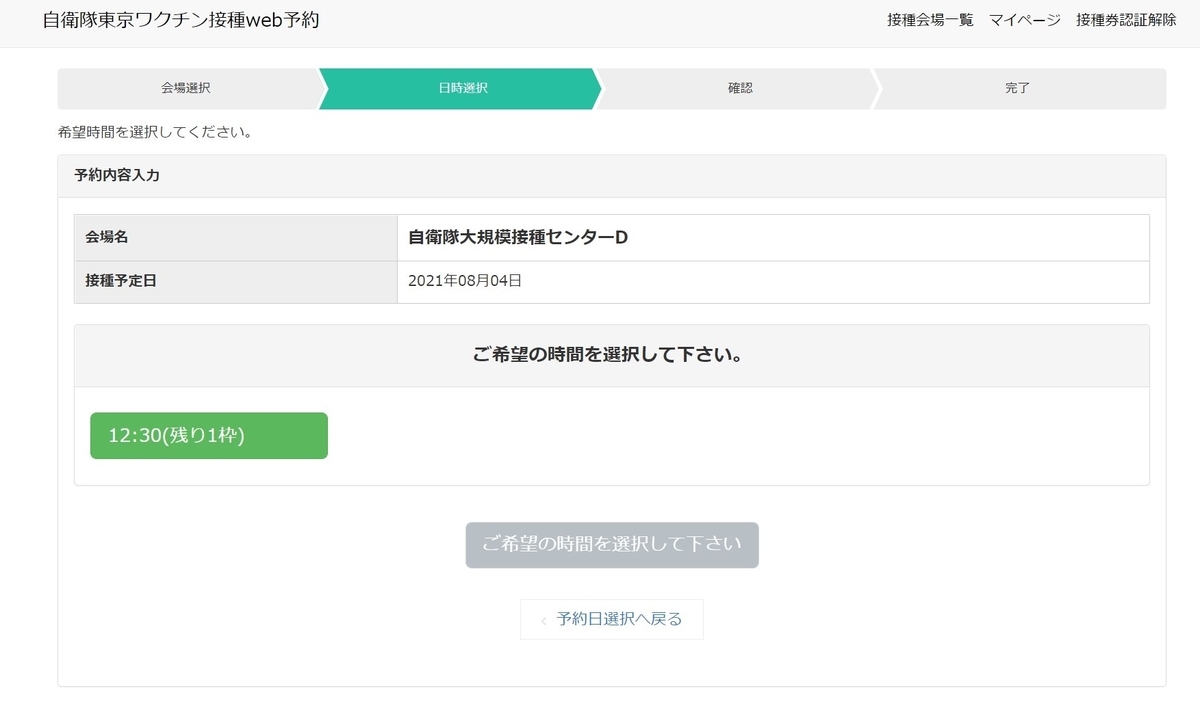Click the 接種予定日 table label
This screenshot has width=1200, height=706.
point(121,281)
